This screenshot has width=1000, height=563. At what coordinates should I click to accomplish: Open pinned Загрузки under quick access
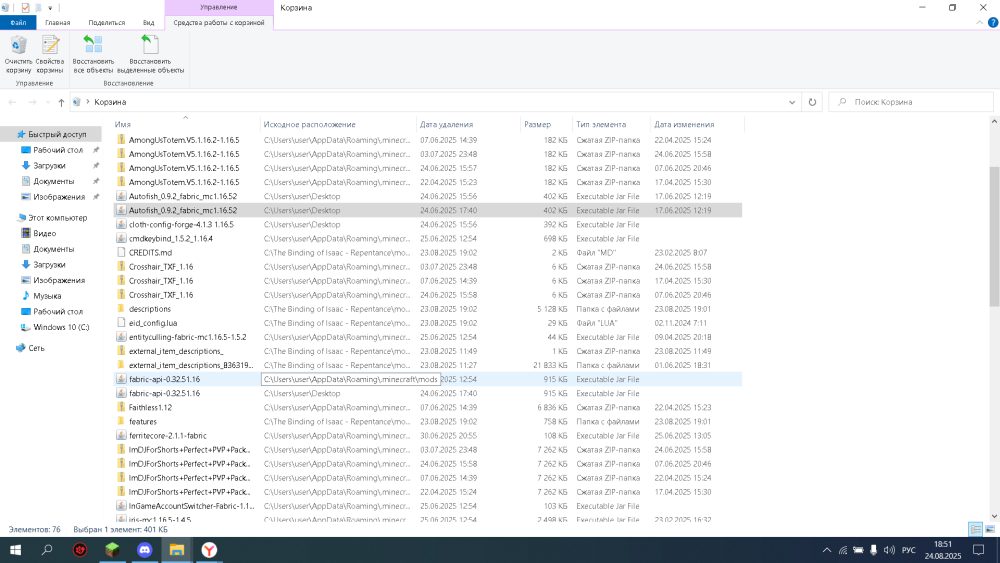(x=49, y=166)
